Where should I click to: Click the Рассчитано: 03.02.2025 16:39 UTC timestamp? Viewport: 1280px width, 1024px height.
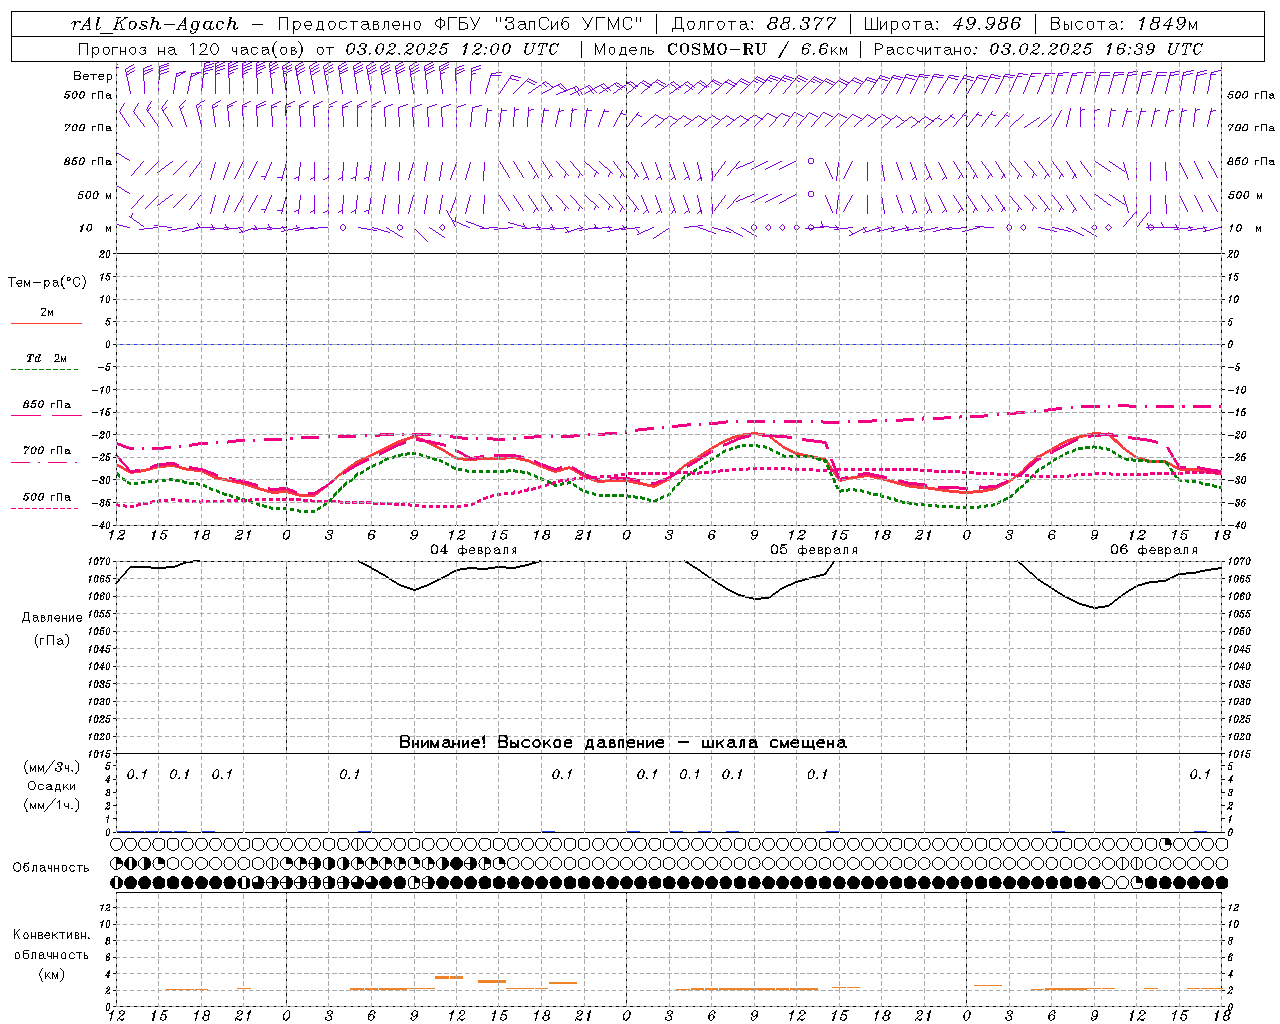[x=1038, y=49]
